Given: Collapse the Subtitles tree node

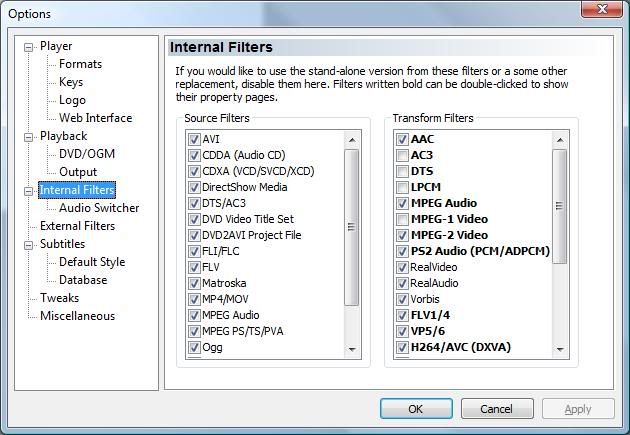Looking at the screenshot, I should (x=29, y=245).
